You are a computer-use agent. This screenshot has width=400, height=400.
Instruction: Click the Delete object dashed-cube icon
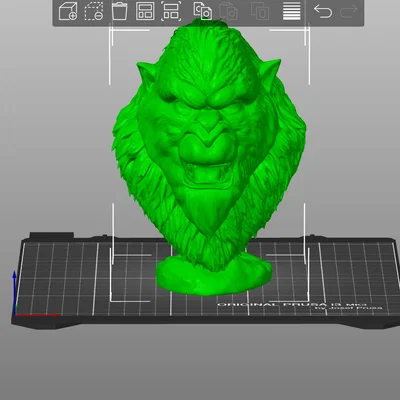click(94, 11)
